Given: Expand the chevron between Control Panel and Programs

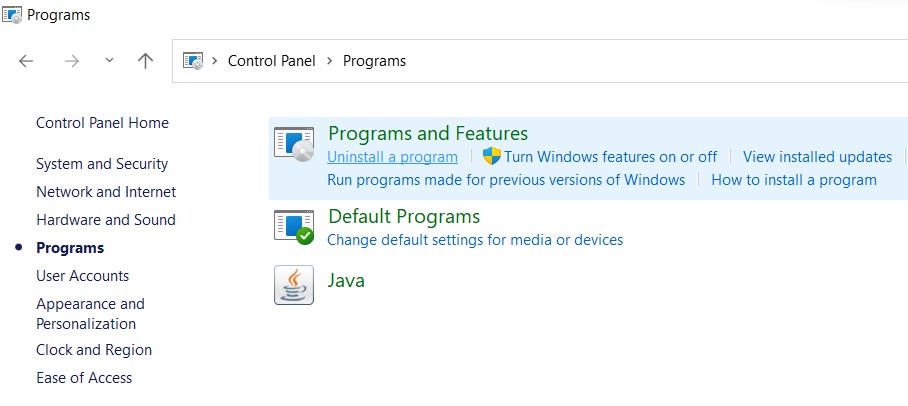Looking at the screenshot, I should click(x=330, y=61).
